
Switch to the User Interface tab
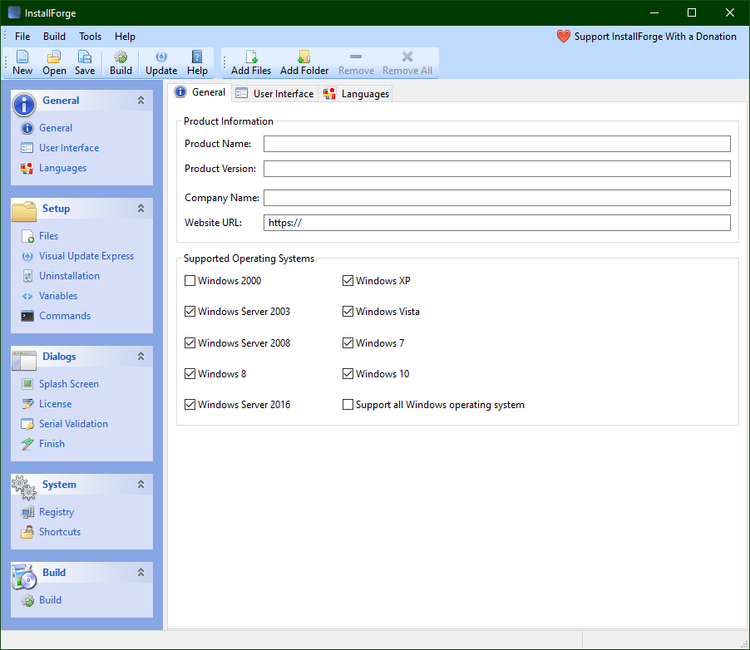coord(276,94)
